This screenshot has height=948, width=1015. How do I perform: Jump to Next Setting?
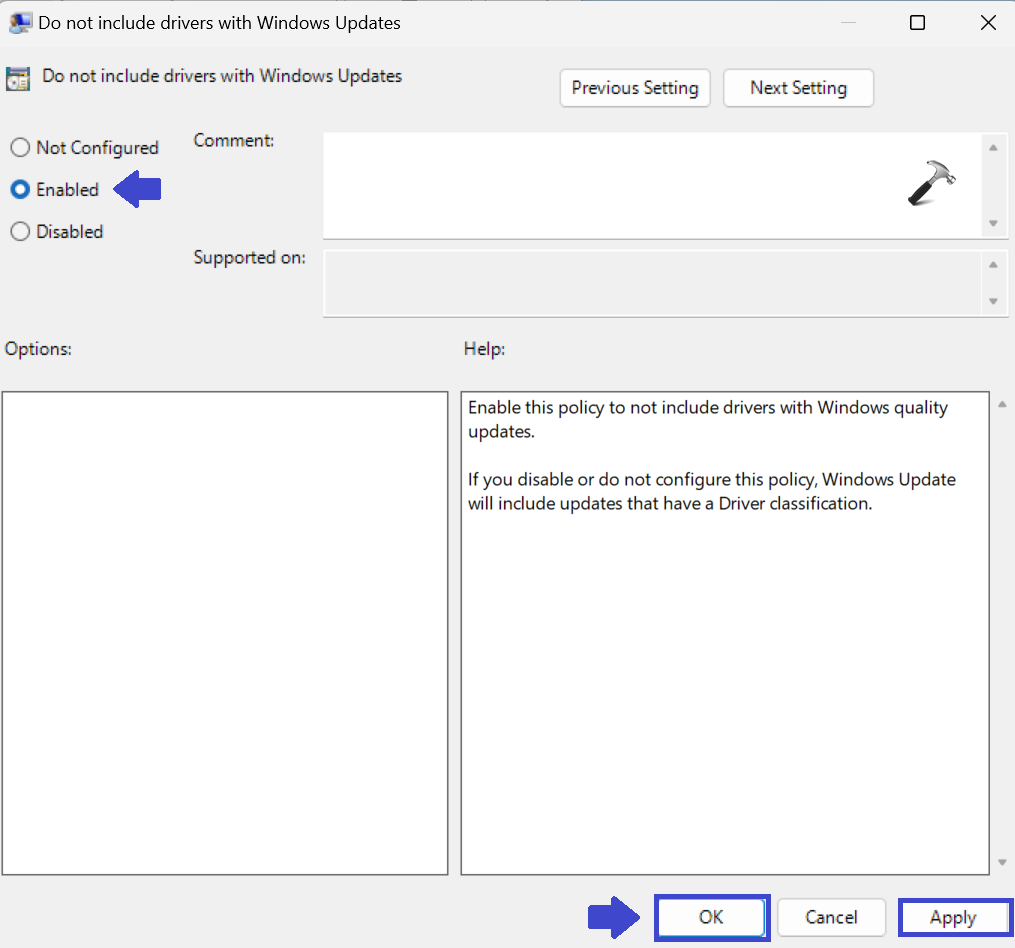point(798,88)
